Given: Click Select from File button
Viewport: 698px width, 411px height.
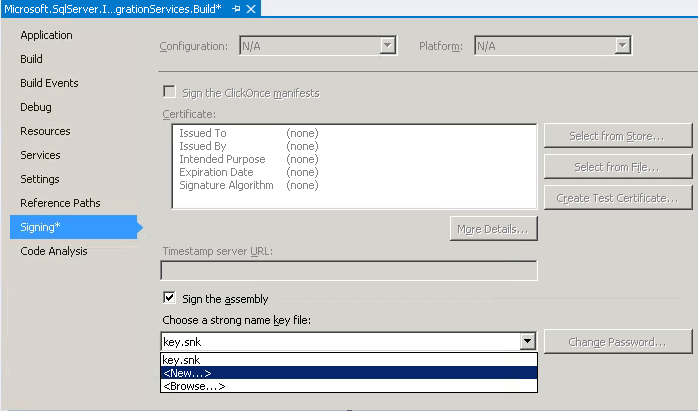Looking at the screenshot, I should click(618, 167).
